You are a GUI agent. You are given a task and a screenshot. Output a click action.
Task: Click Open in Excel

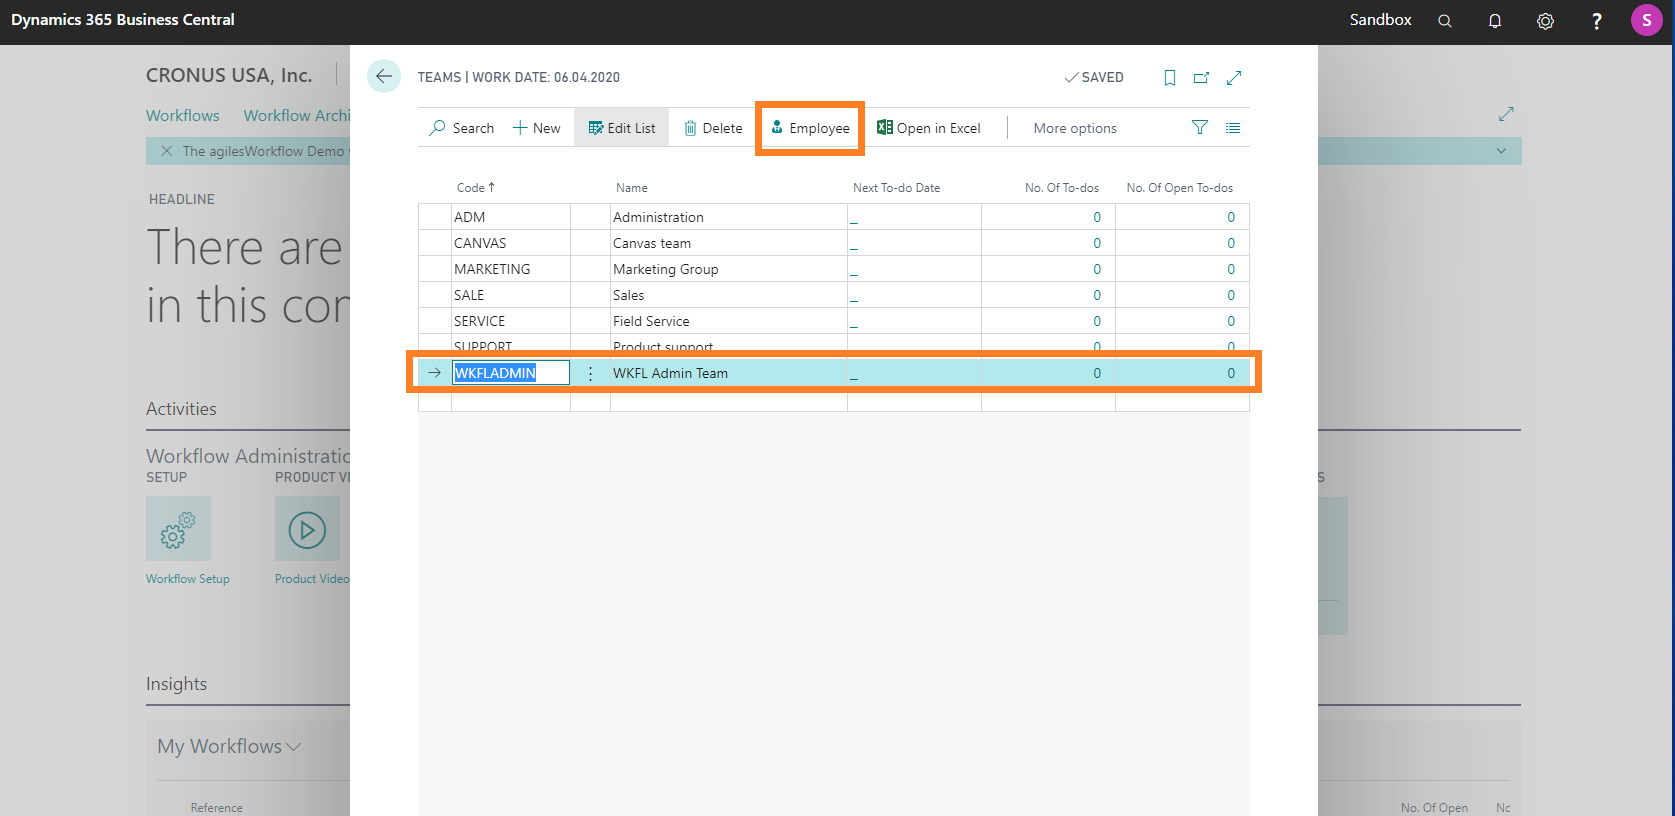(x=929, y=128)
